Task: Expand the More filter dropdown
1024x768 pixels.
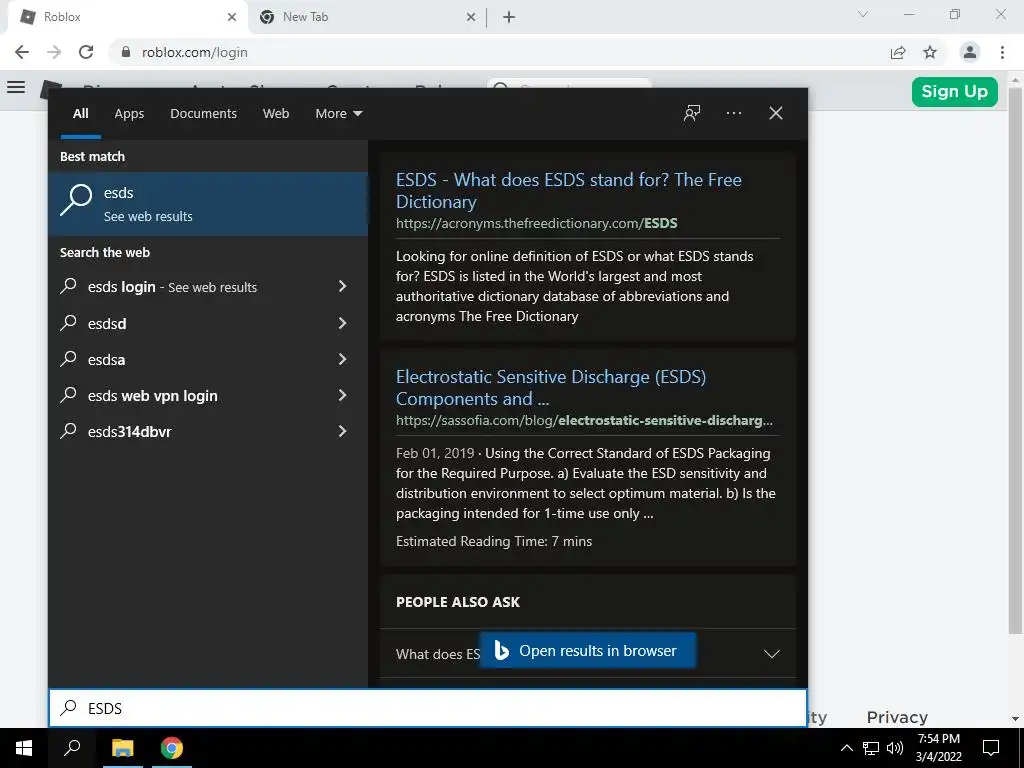Action: 338,114
